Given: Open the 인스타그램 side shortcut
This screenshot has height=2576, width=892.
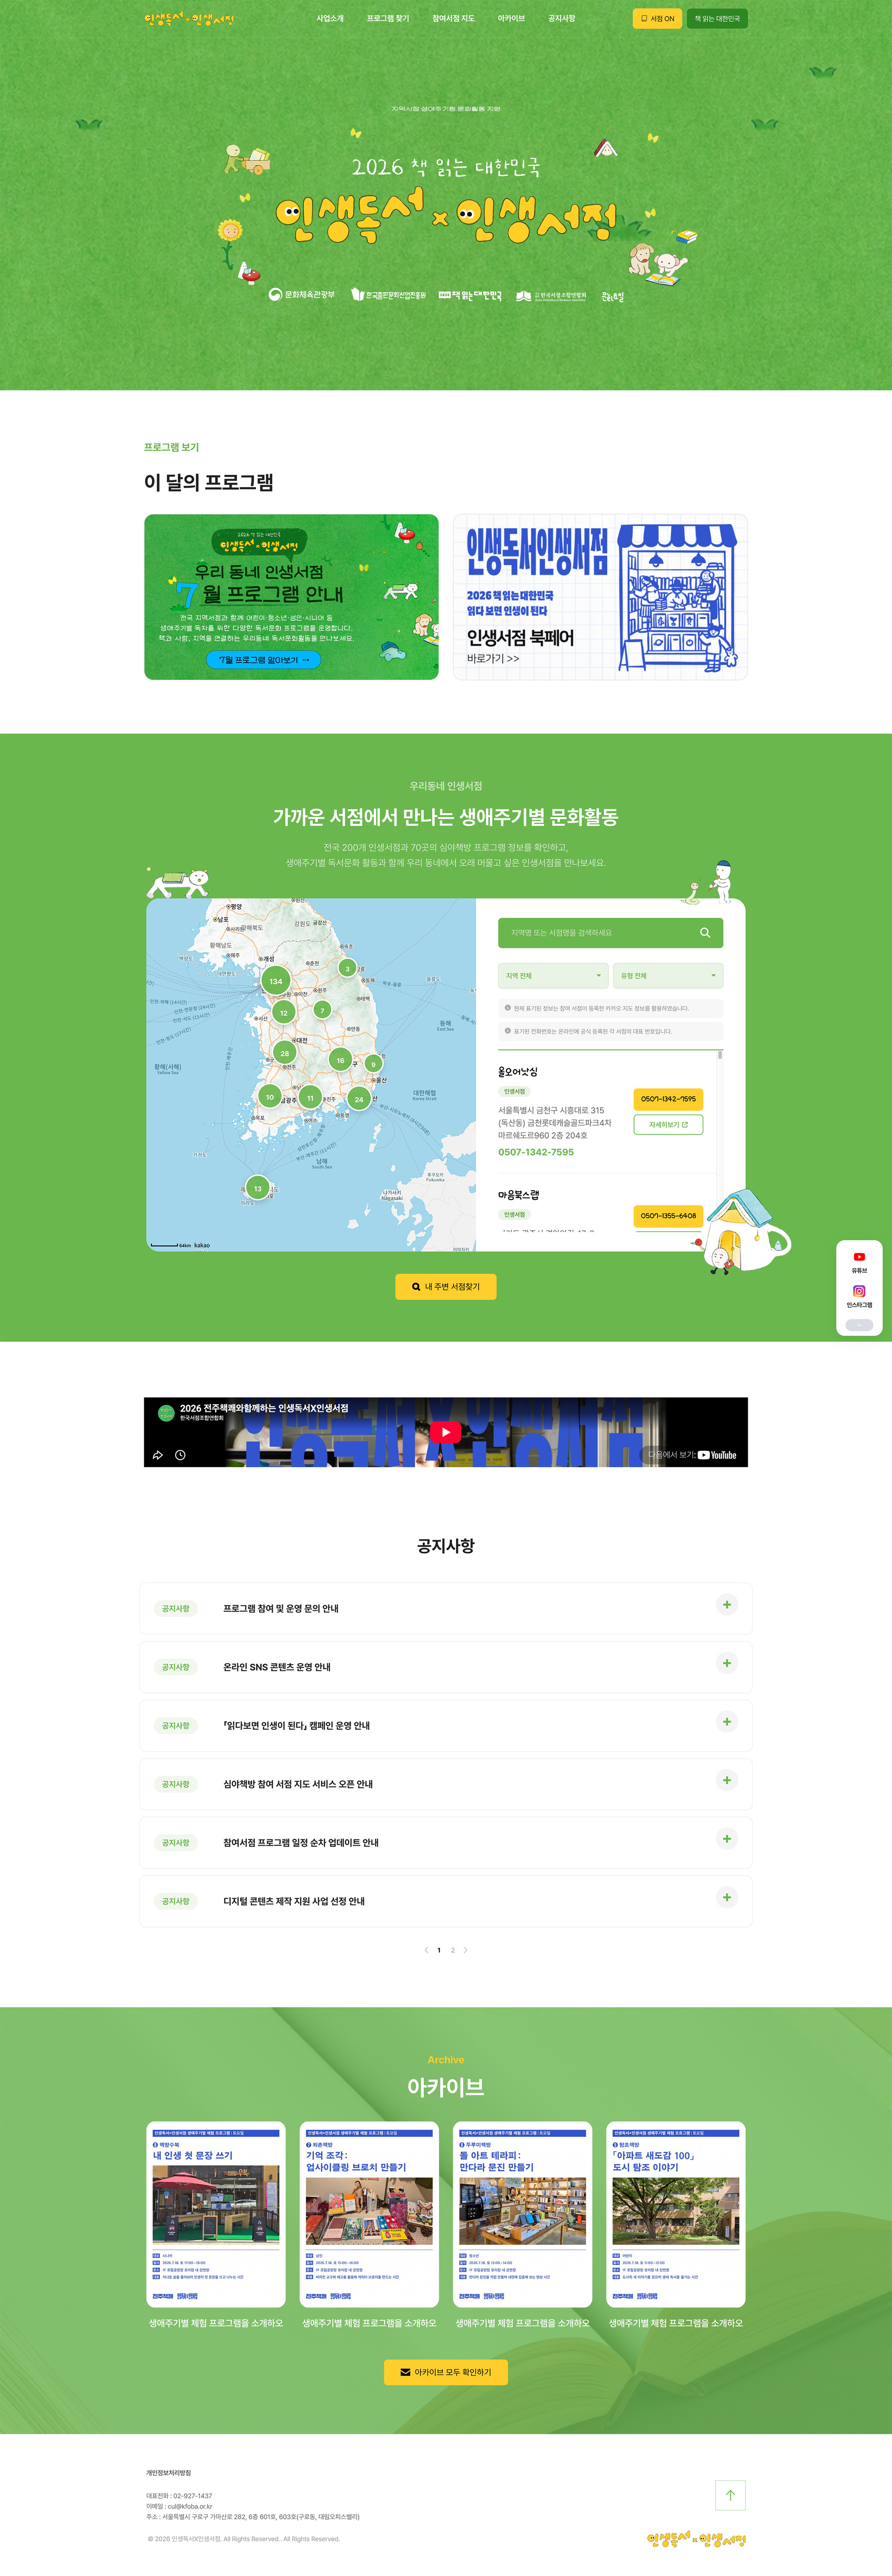Looking at the screenshot, I should (859, 1296).
